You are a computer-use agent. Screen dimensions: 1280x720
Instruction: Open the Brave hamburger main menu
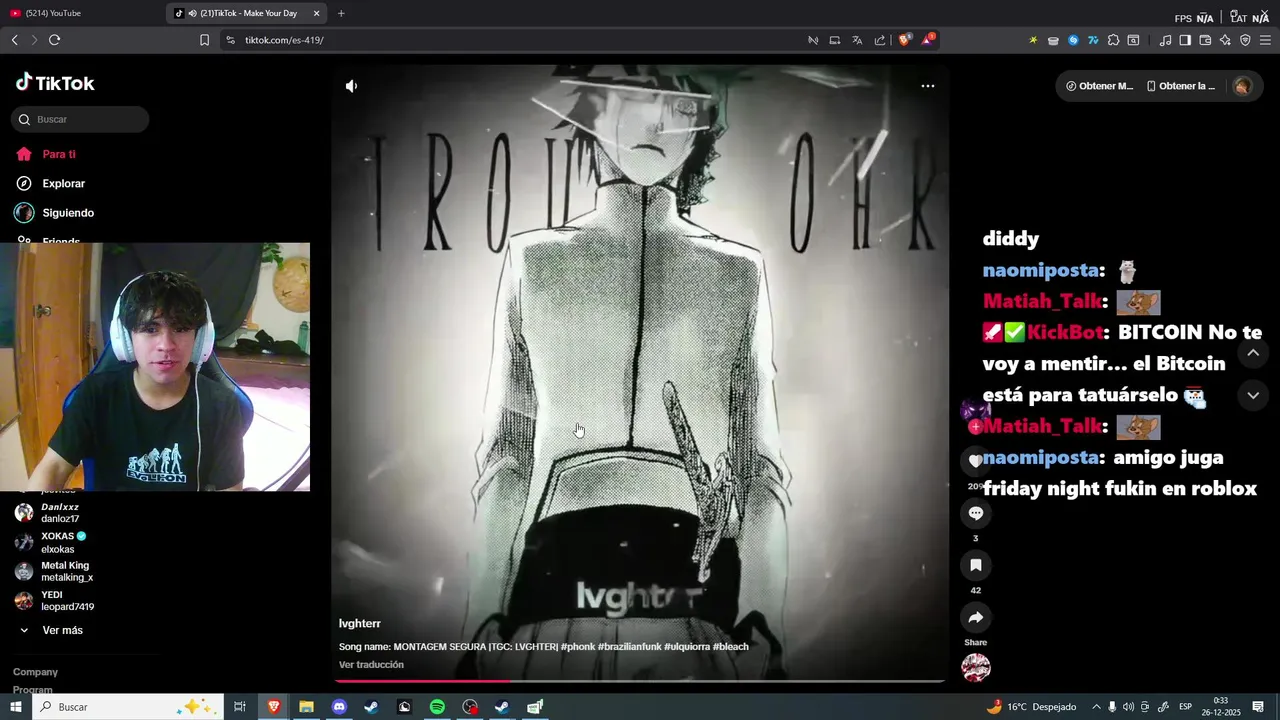click(x=1265, y=40)
